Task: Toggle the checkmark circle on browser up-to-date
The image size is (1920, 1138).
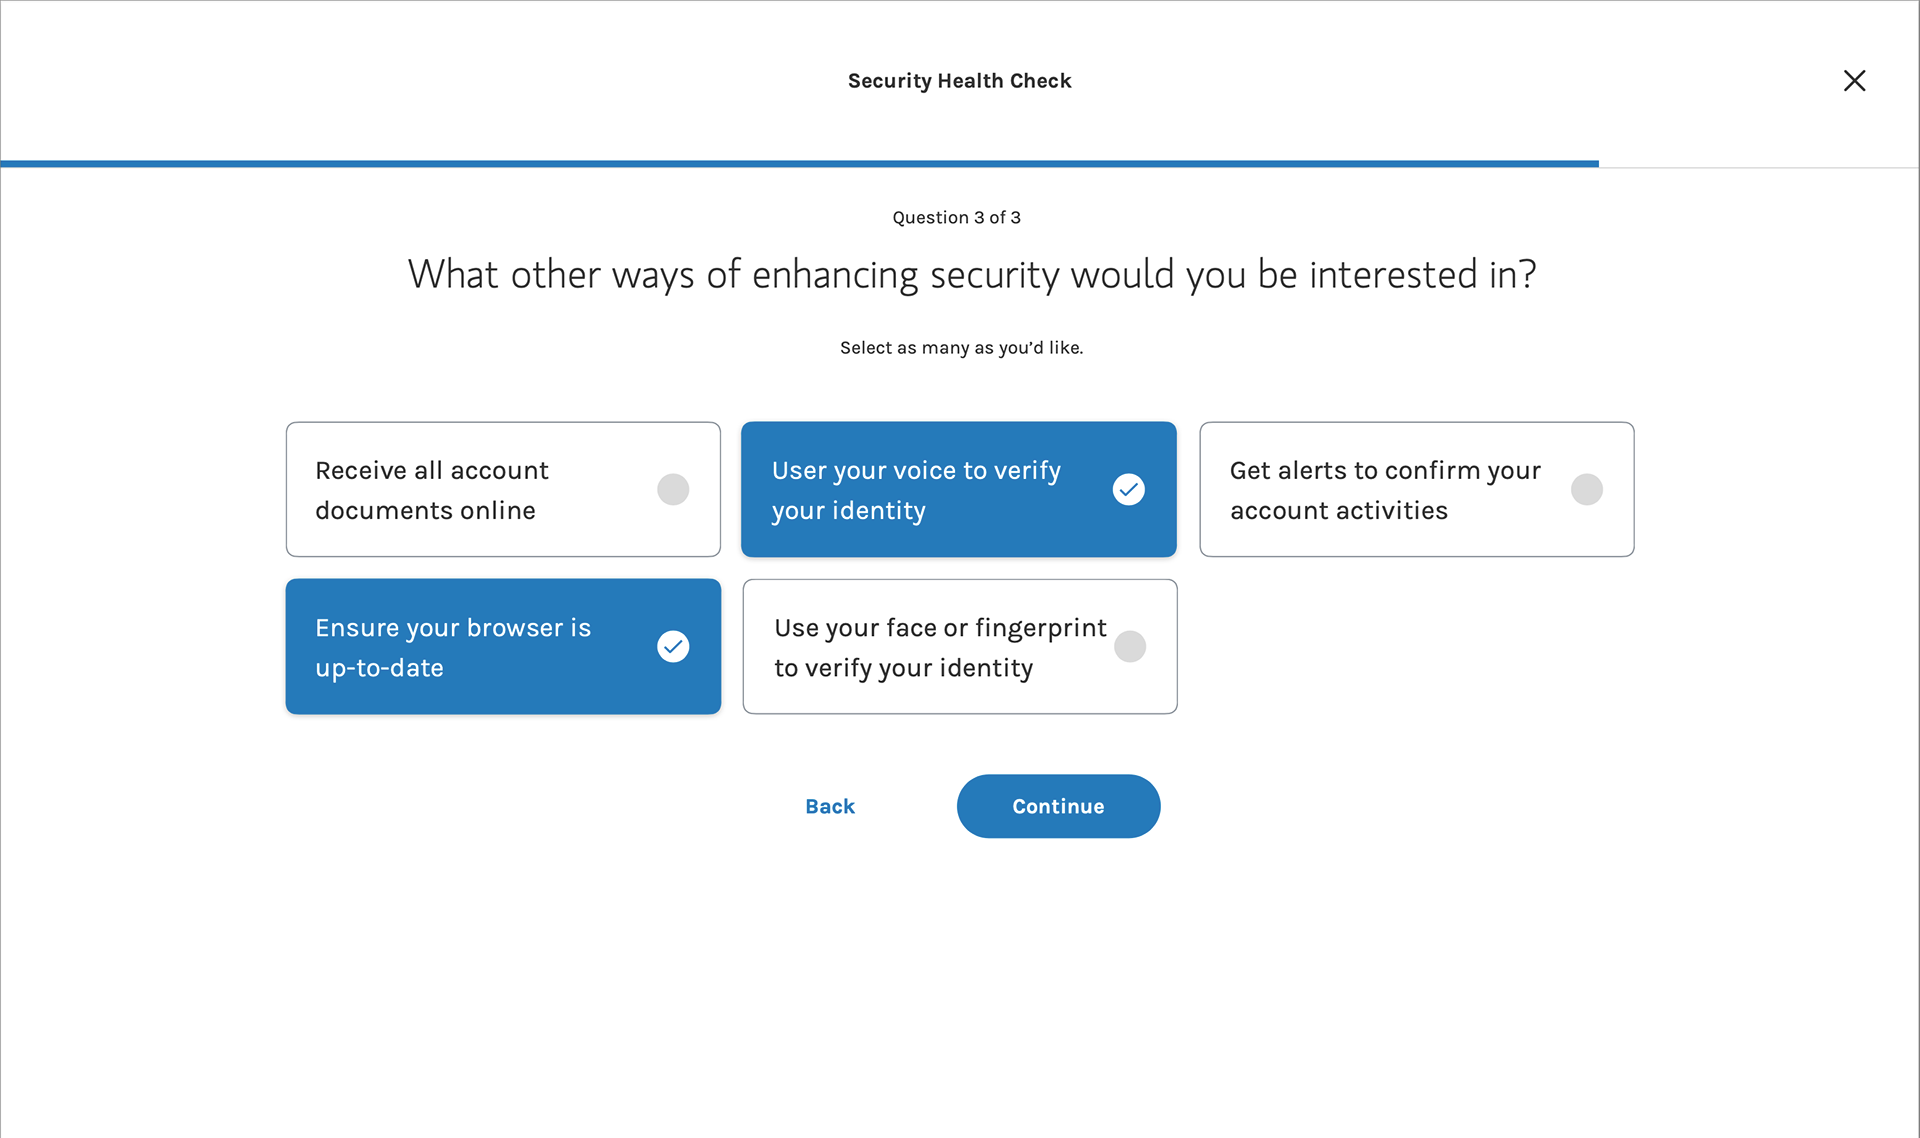Action: (673, 646)
